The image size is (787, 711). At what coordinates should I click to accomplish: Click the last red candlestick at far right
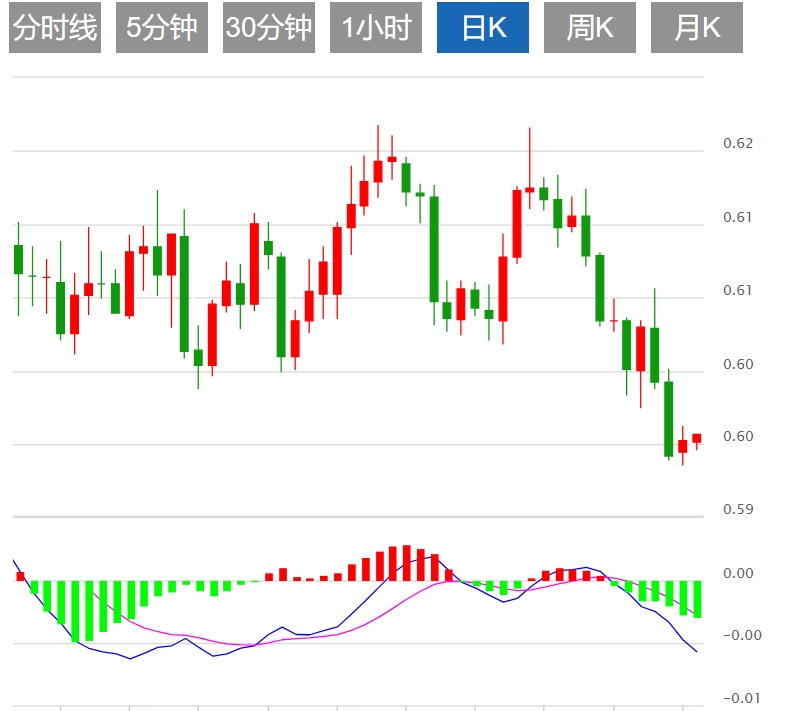[696, 438]
